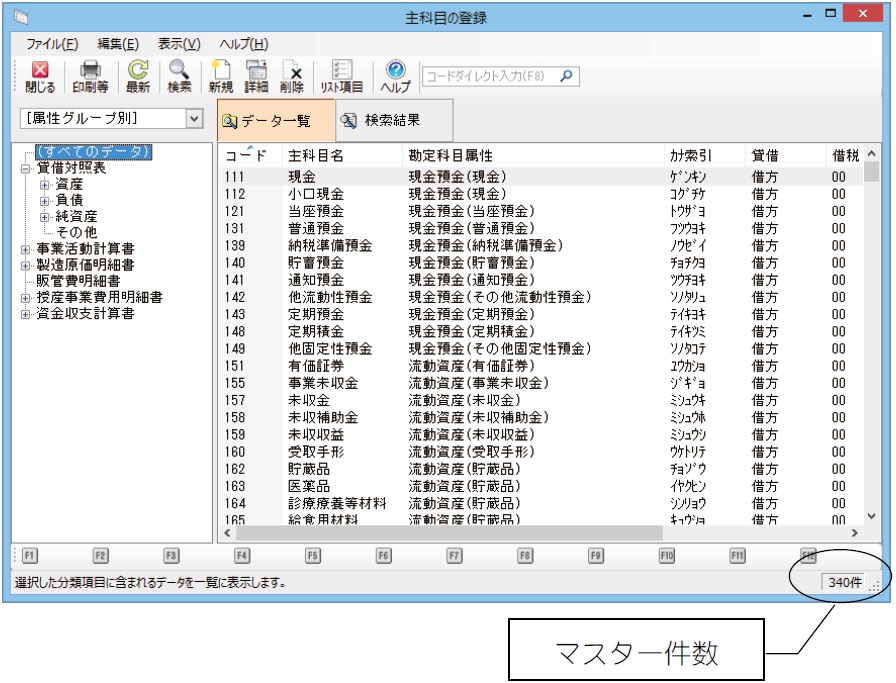The image size is (896, 683).
Task: Delete the entry using 削除 icon
Action: [293, 76]
